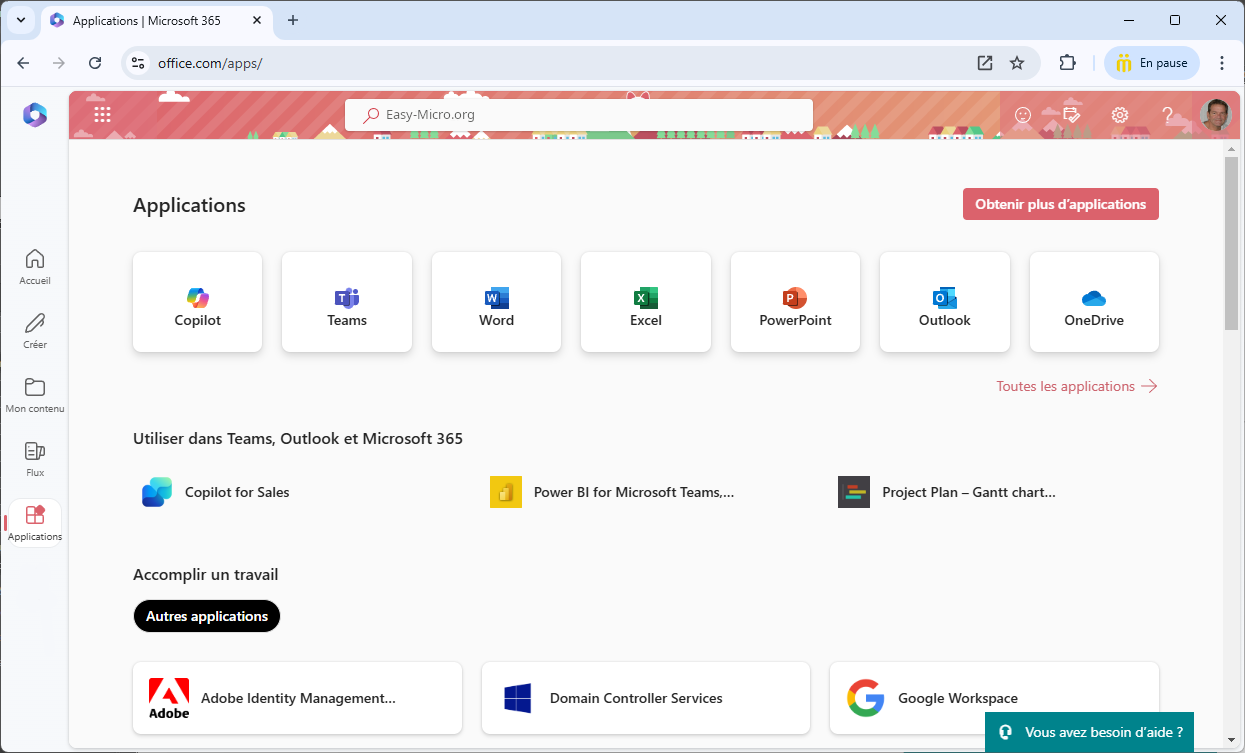View site information icon
This screenshot has width=1245, height=753.
(139, 63)
